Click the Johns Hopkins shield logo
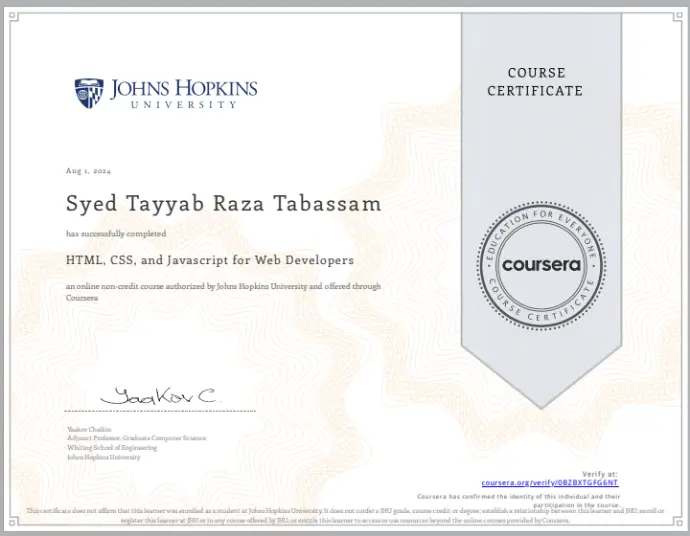The image size is (690, 536). click(x=89, y=93)
